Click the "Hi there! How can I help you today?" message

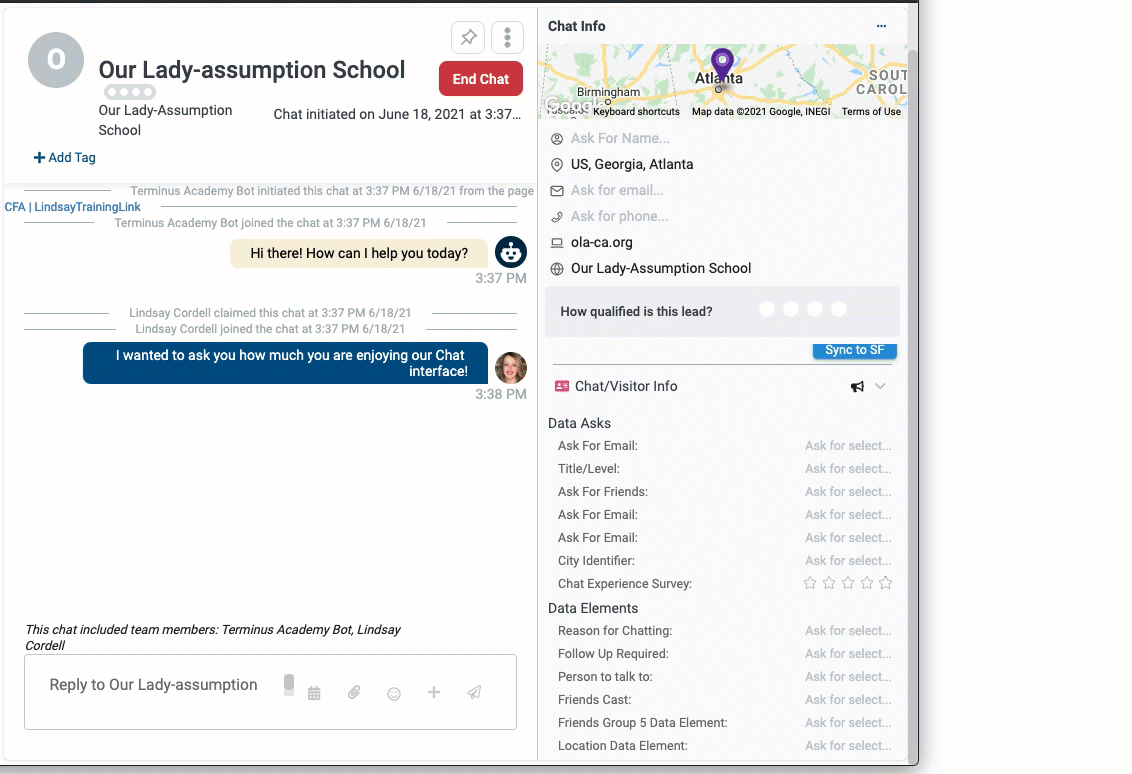[x=359, y=253]
